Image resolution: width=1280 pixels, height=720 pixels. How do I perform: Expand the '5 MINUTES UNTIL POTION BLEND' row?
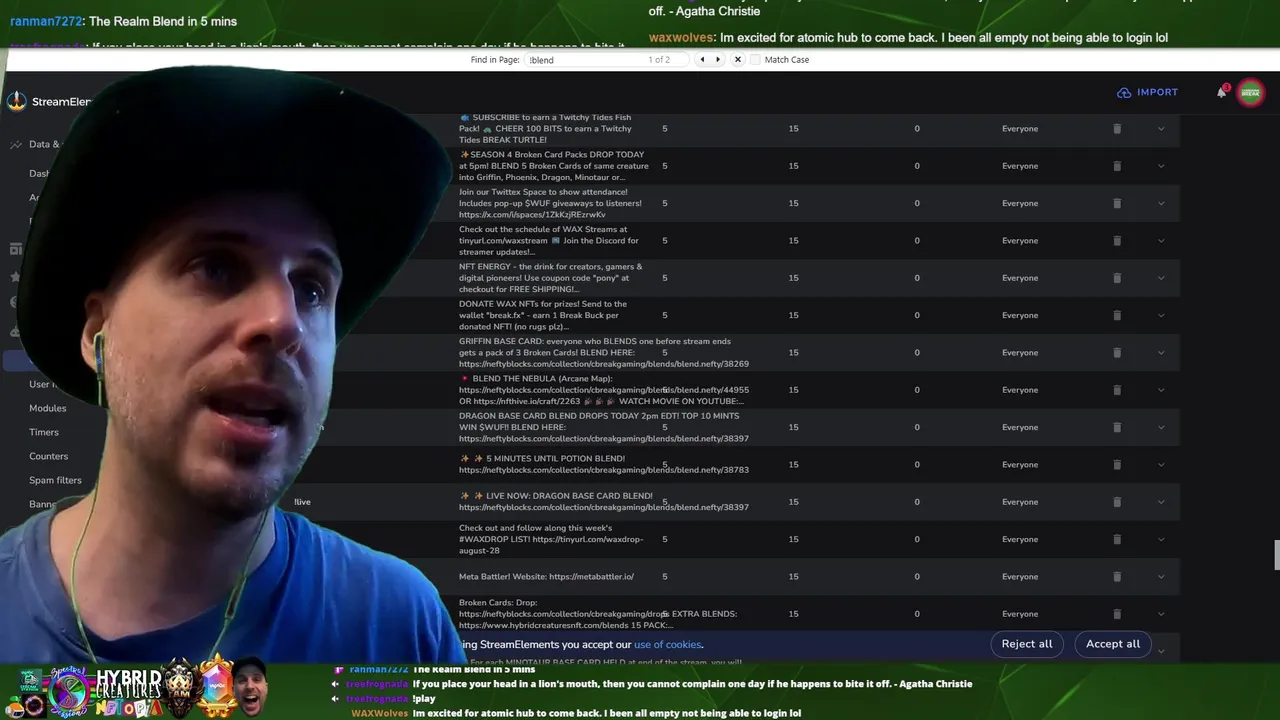(1161, 465)
